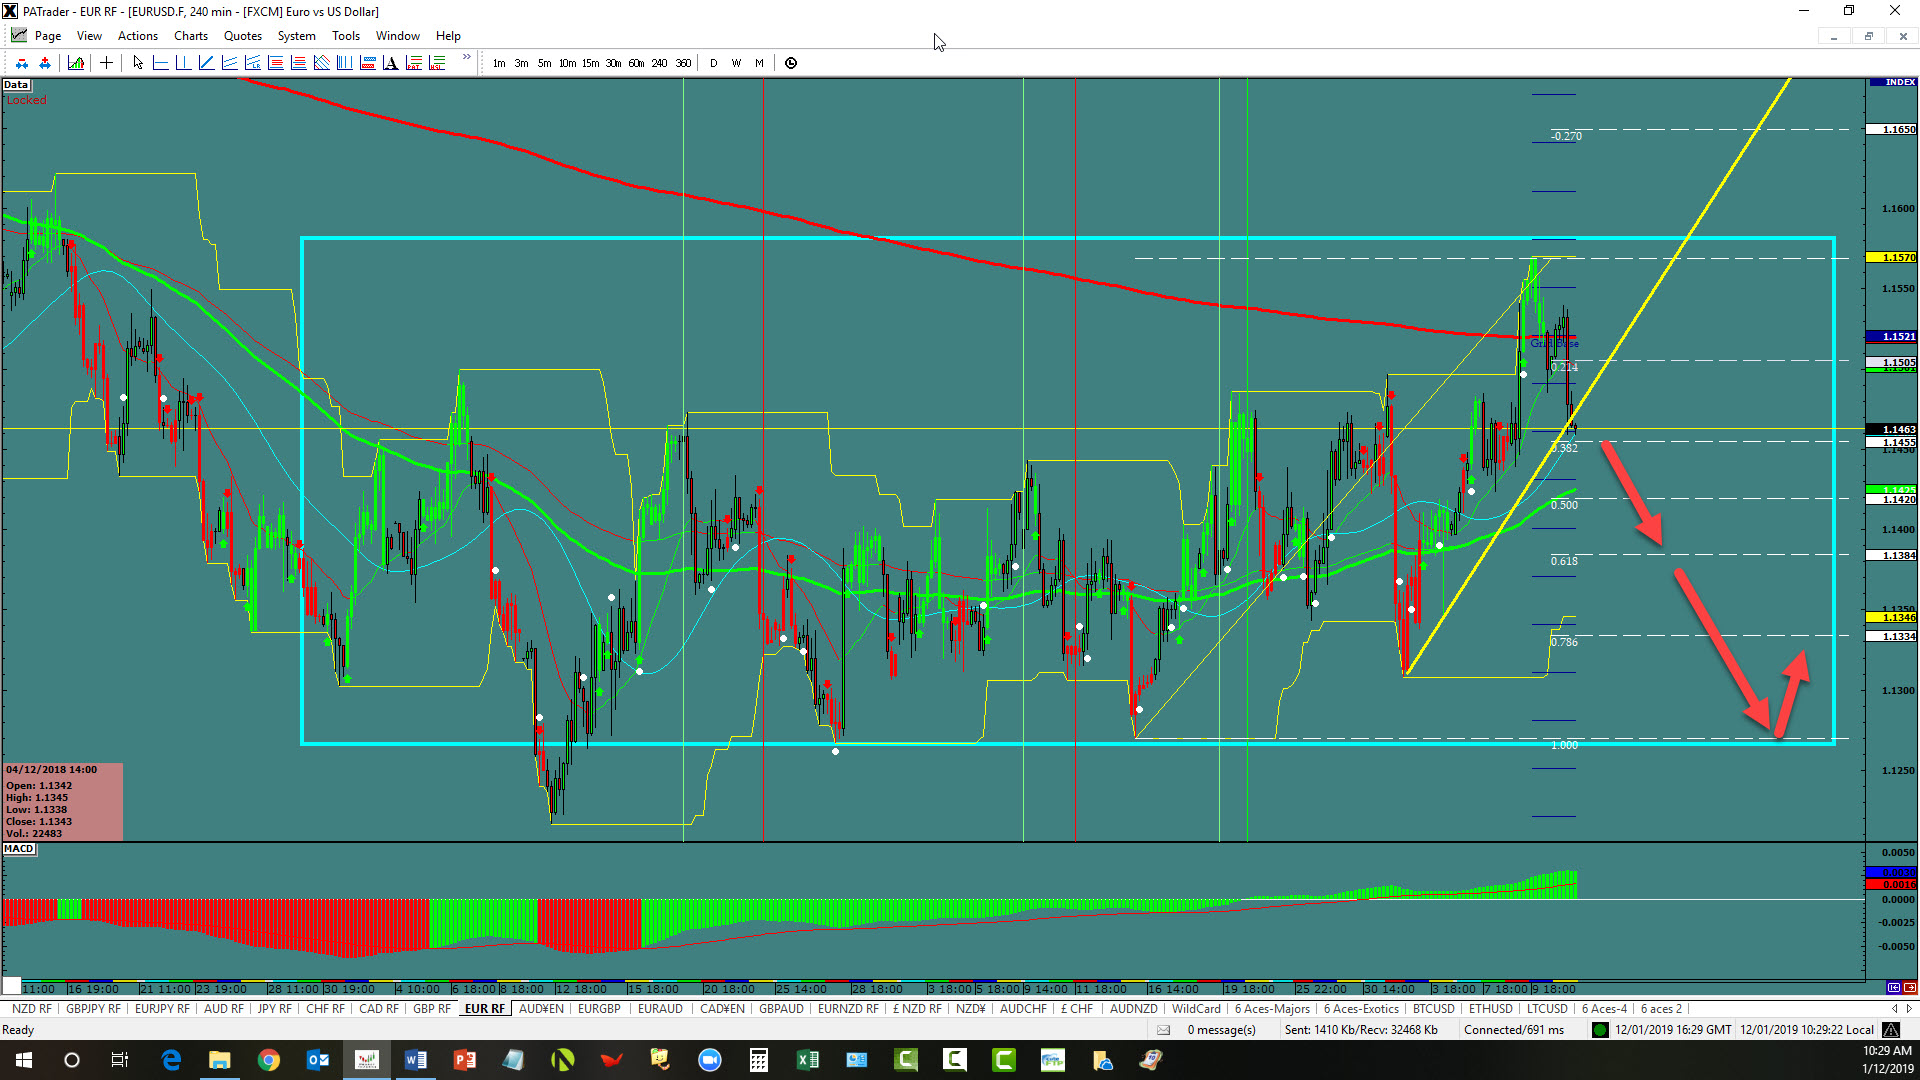Click the green connection status indicator

[x=1600, y=1030]
